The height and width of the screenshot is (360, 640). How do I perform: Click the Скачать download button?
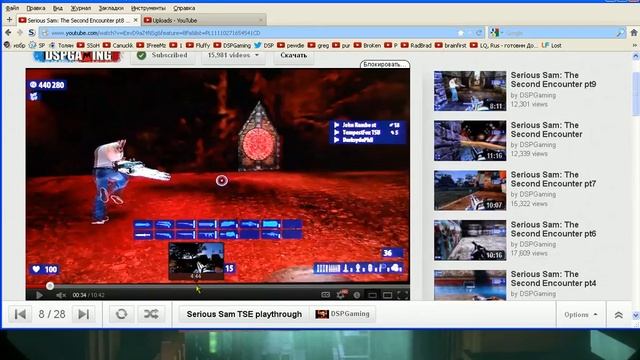pos(293,56)
